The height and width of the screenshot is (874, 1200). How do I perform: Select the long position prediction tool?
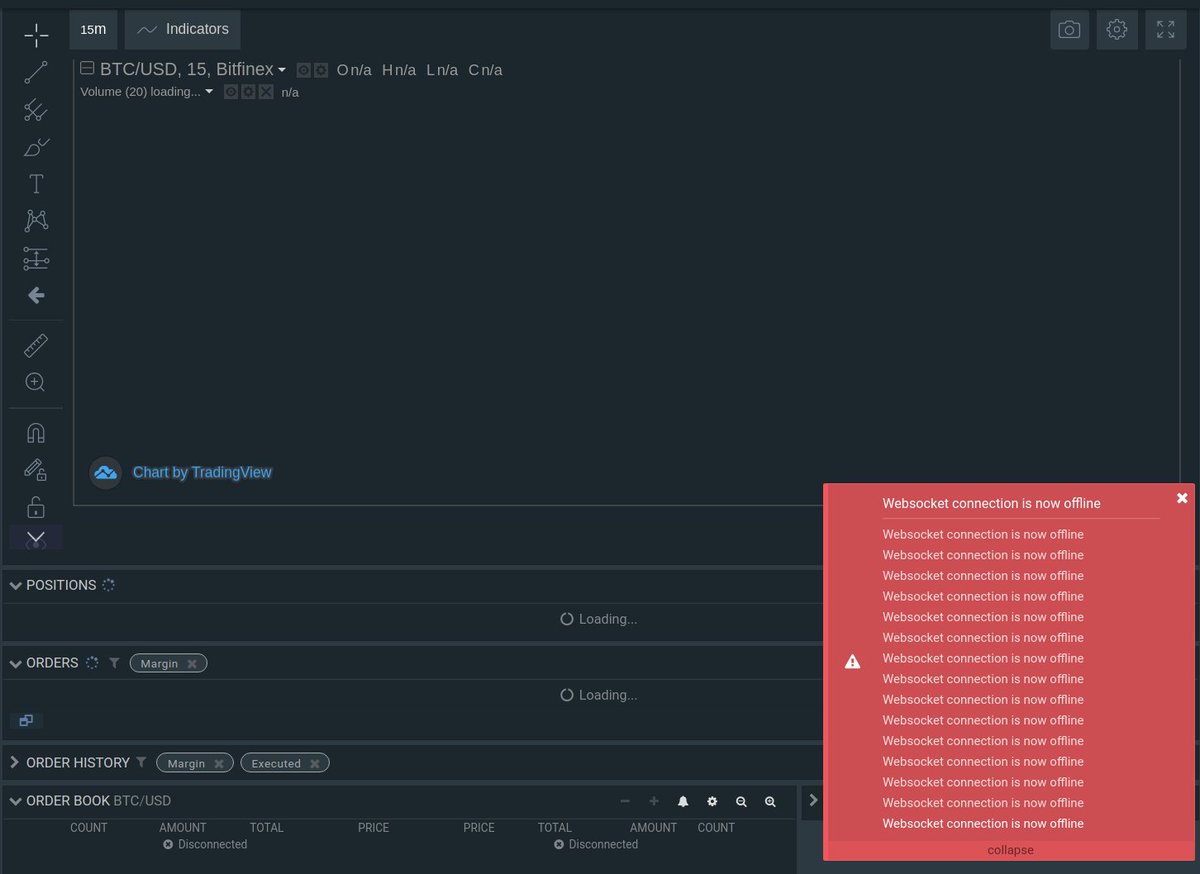click(x=36, y=259)
